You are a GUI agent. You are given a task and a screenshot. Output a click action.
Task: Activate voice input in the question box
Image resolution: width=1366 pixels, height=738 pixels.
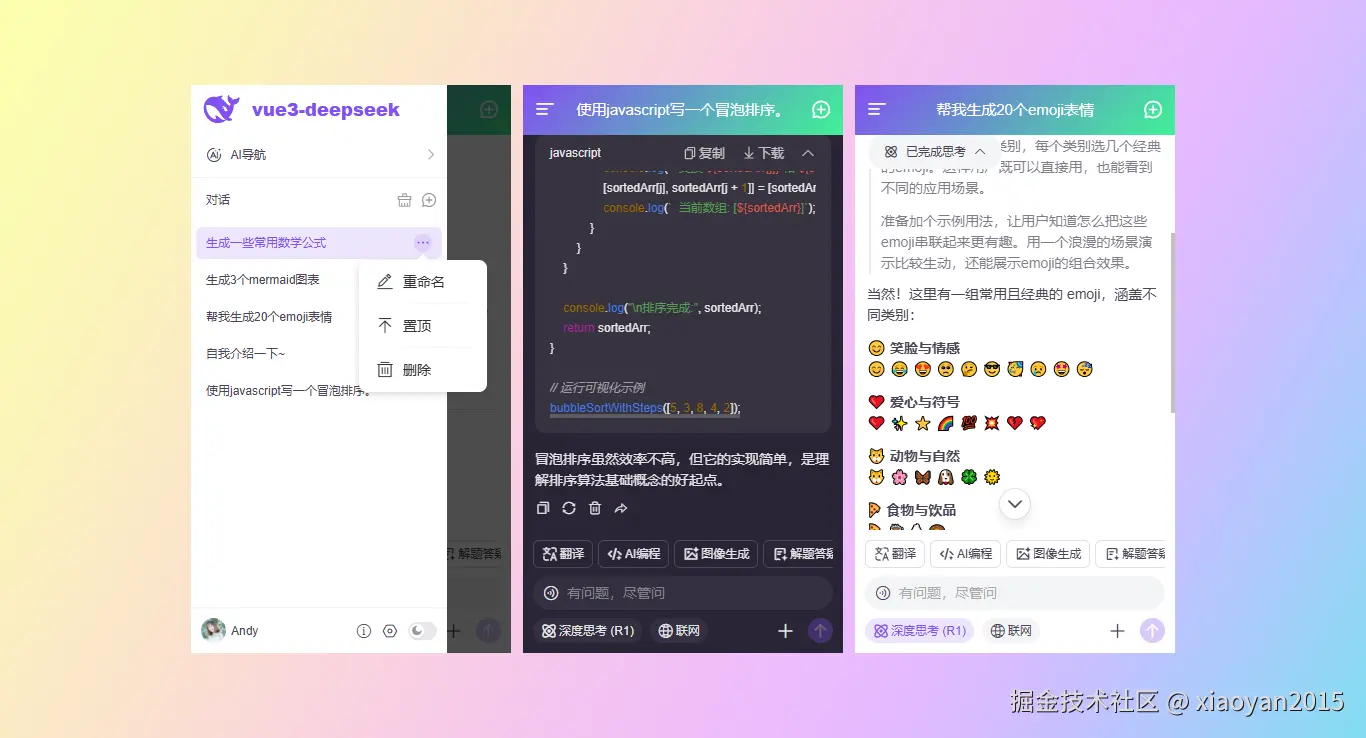click(x=549, y=593)
